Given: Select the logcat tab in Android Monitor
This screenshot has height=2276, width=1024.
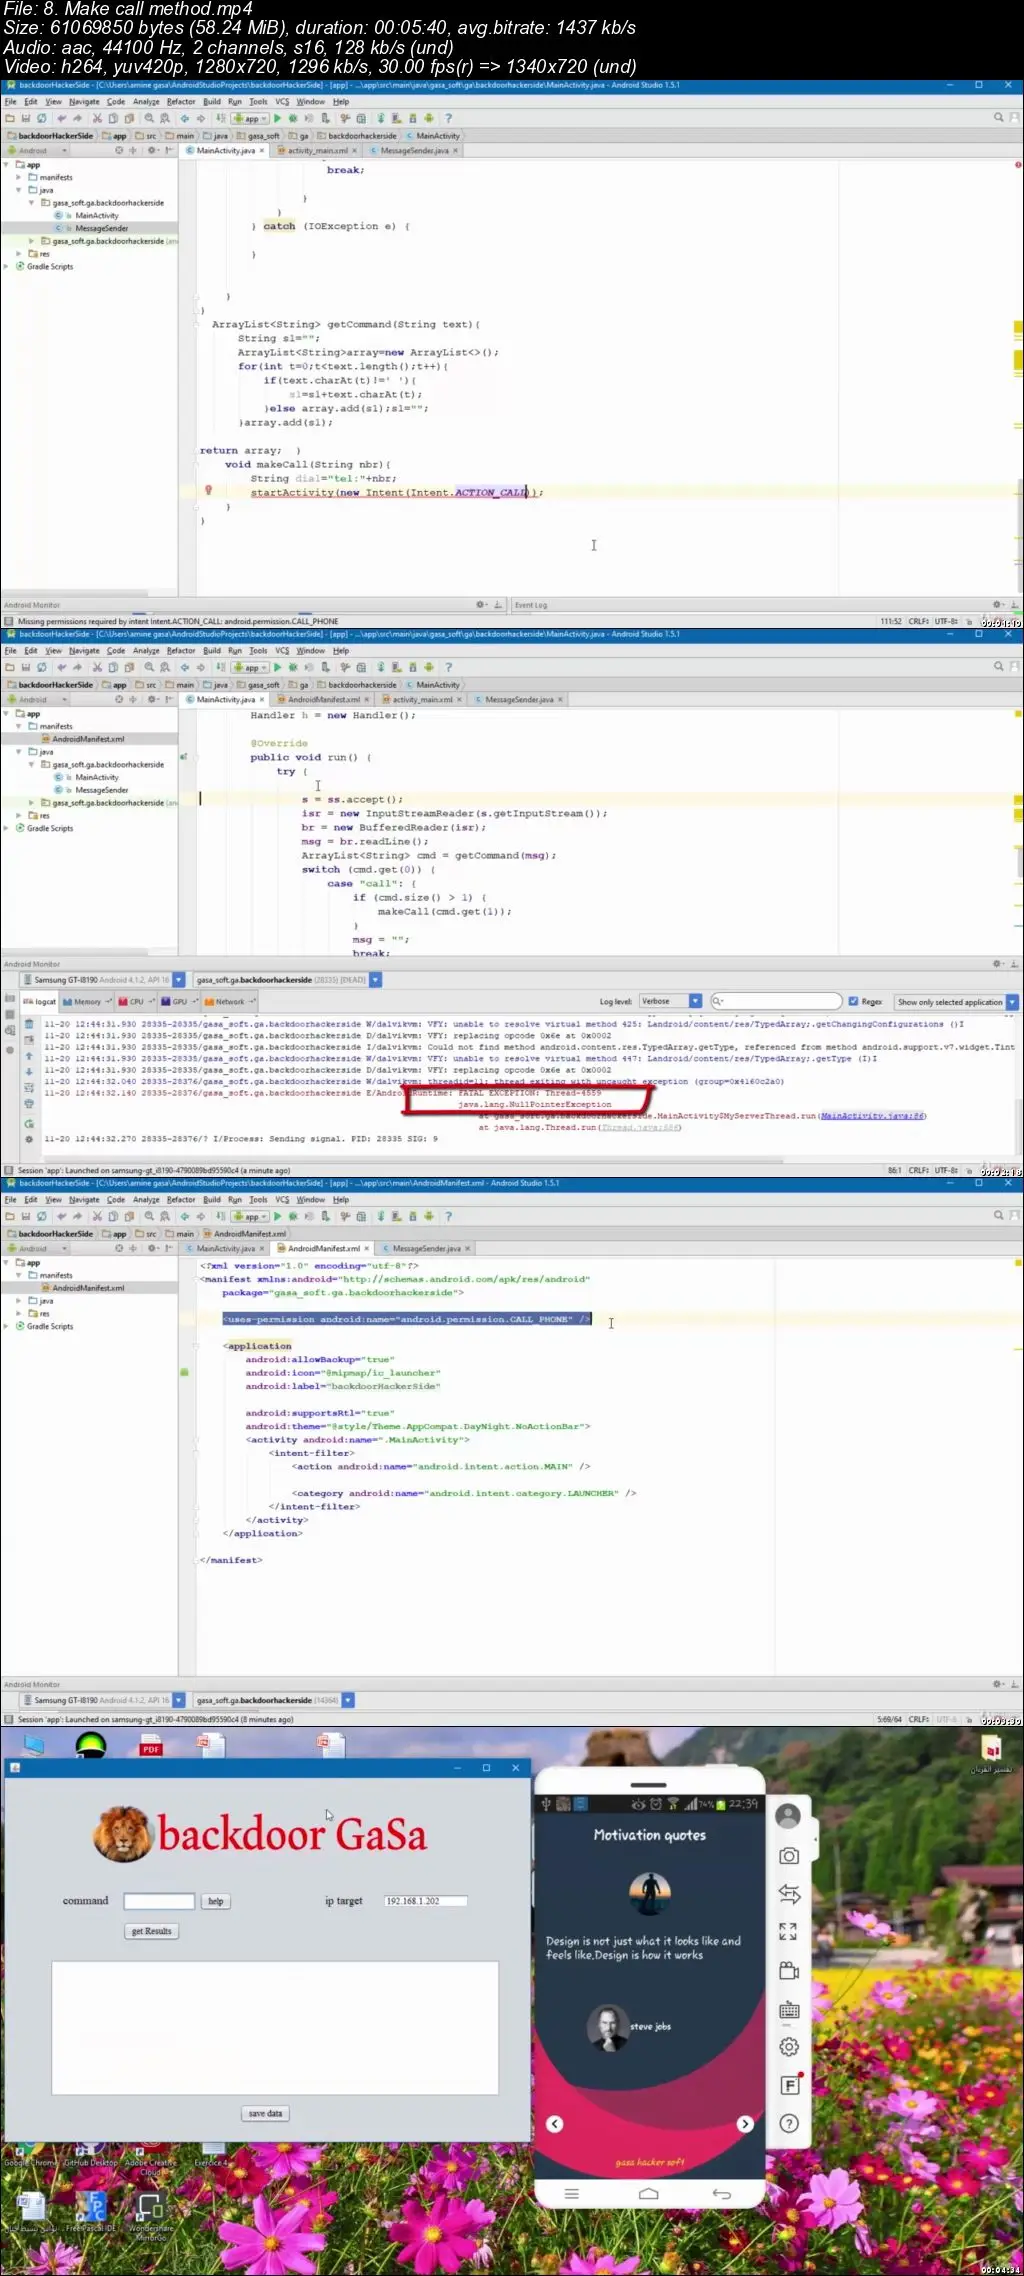Looking at the screenshot, I should 40,1001.
